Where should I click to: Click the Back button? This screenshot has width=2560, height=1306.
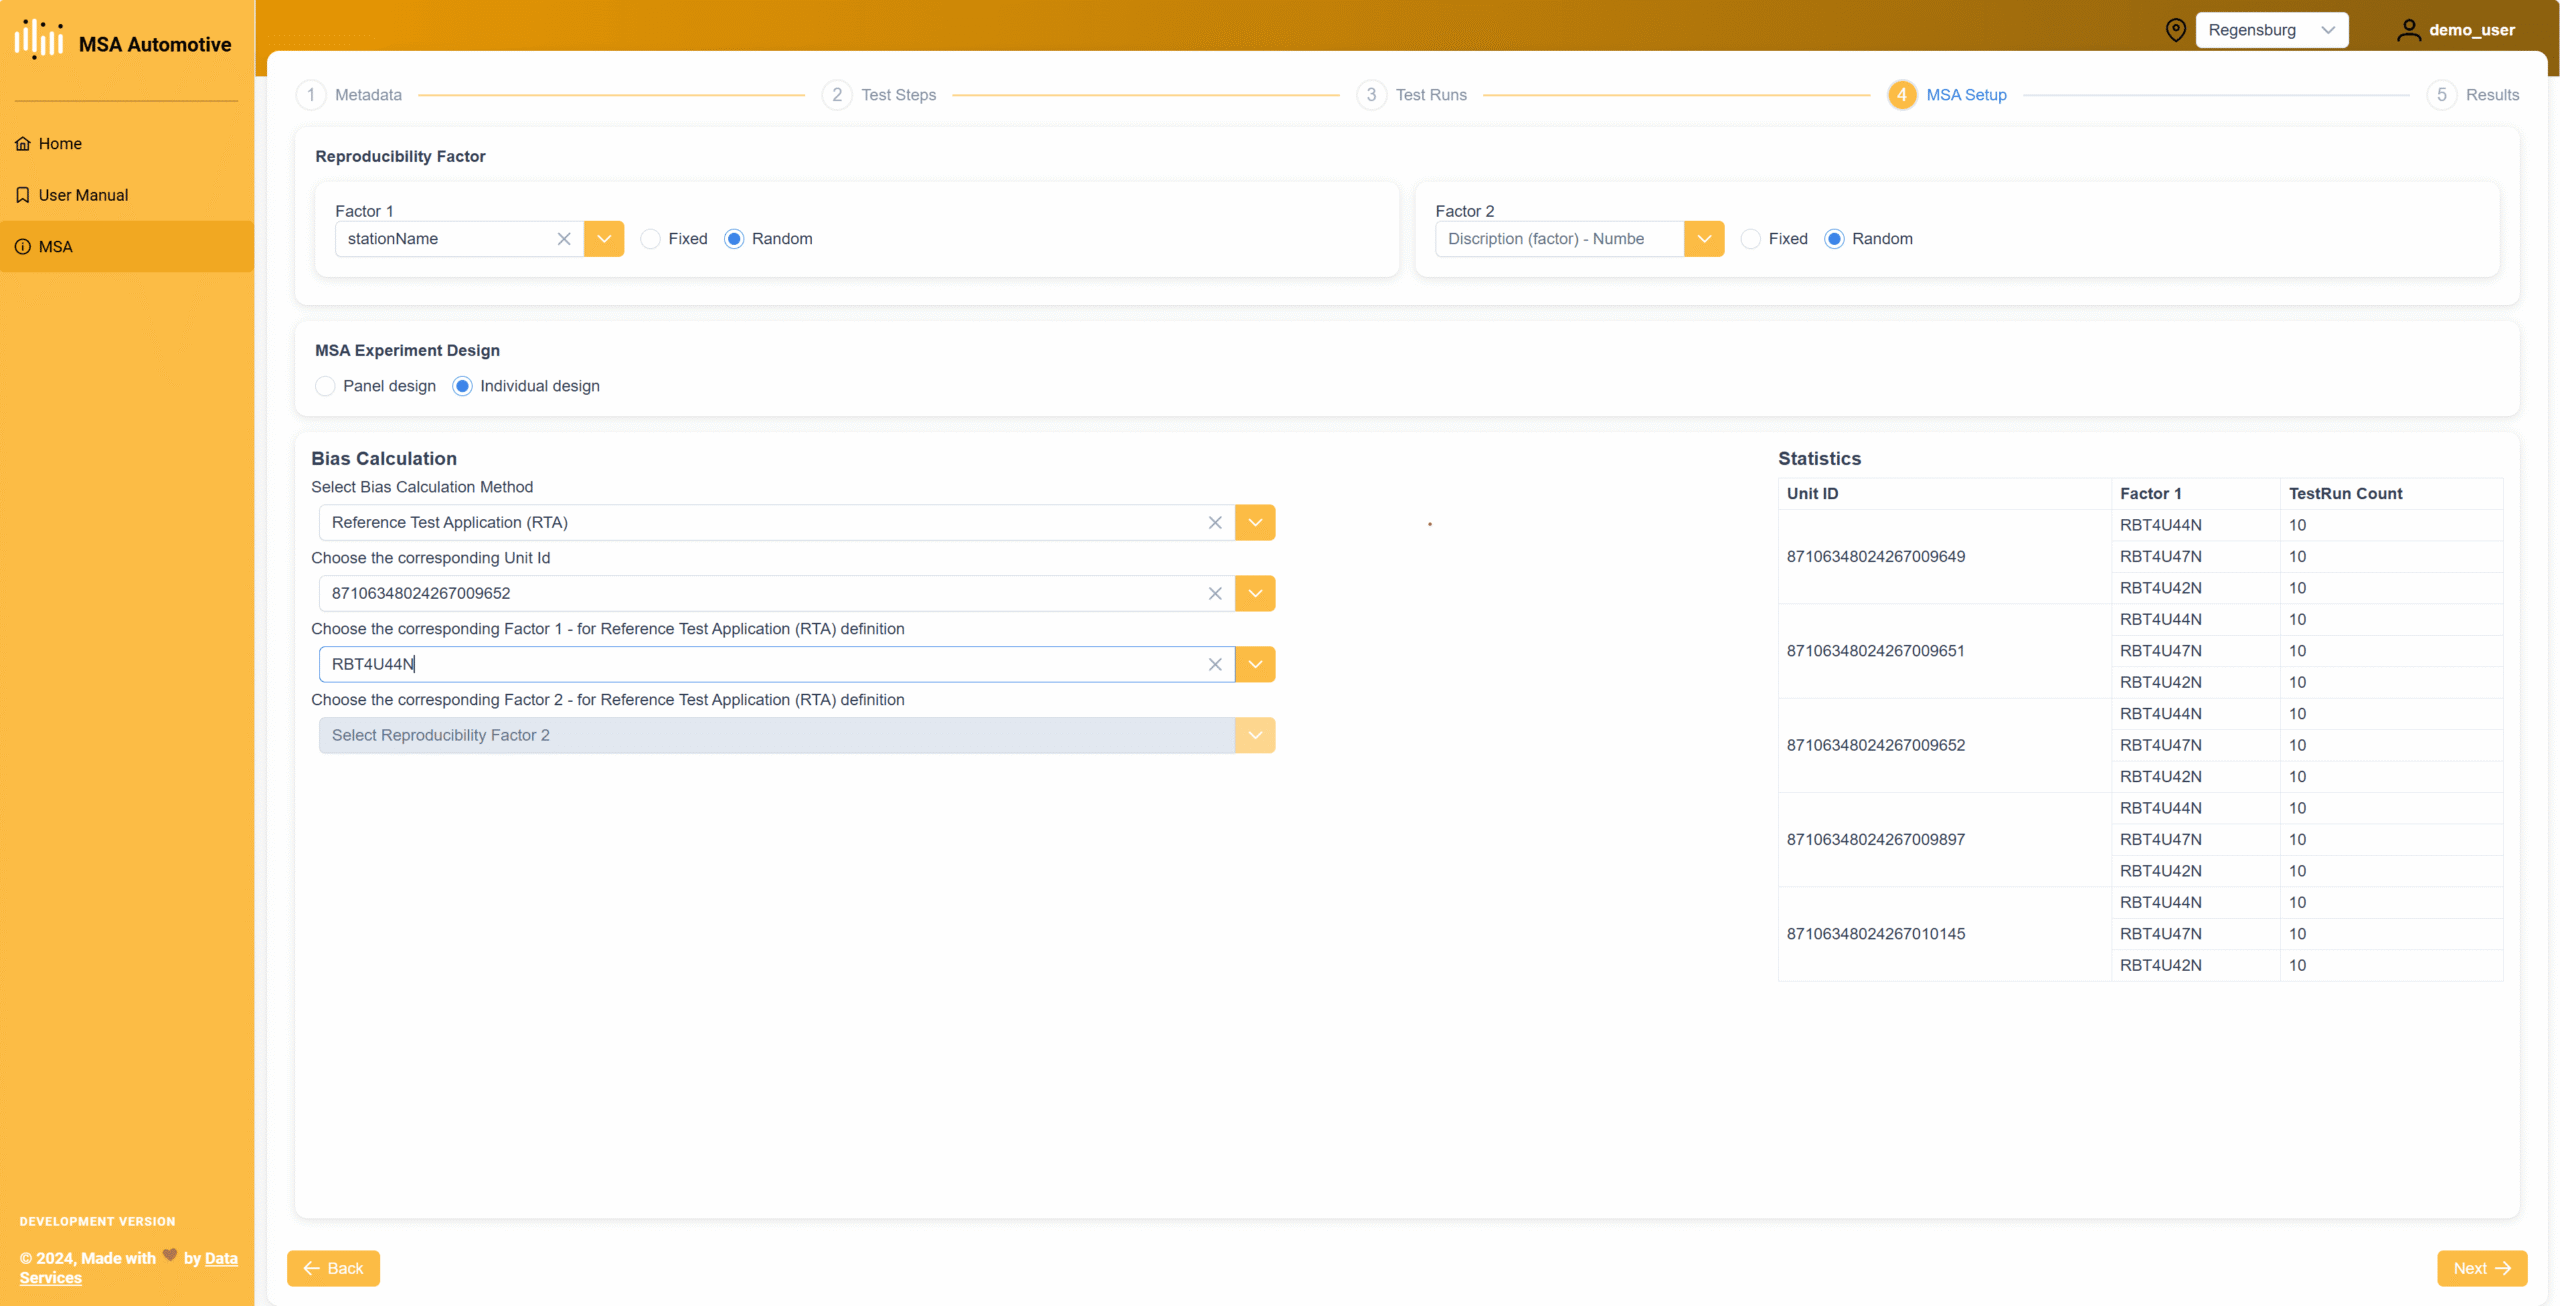click(x=334, y=1268)
